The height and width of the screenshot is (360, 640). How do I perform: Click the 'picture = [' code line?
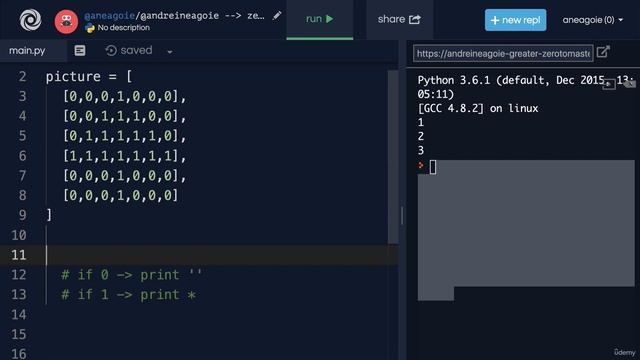(x=89, y=77)
